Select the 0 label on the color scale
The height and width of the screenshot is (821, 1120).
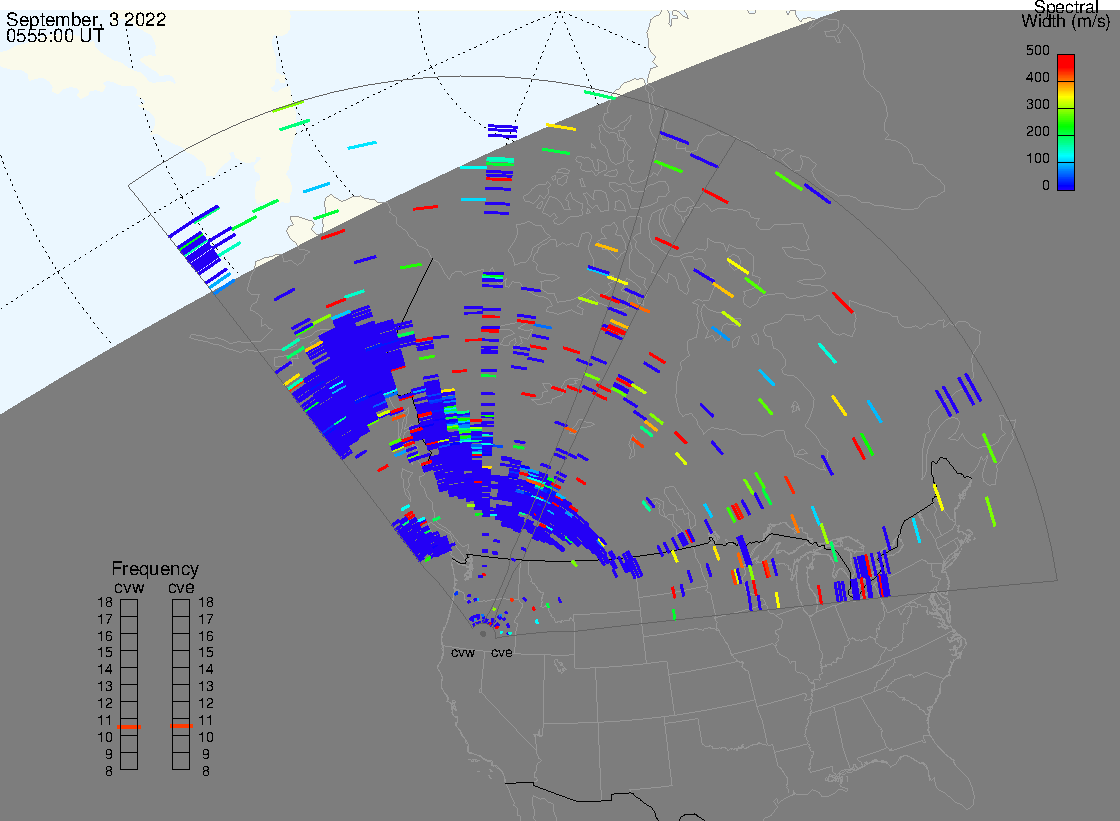tap(1046, 186)
